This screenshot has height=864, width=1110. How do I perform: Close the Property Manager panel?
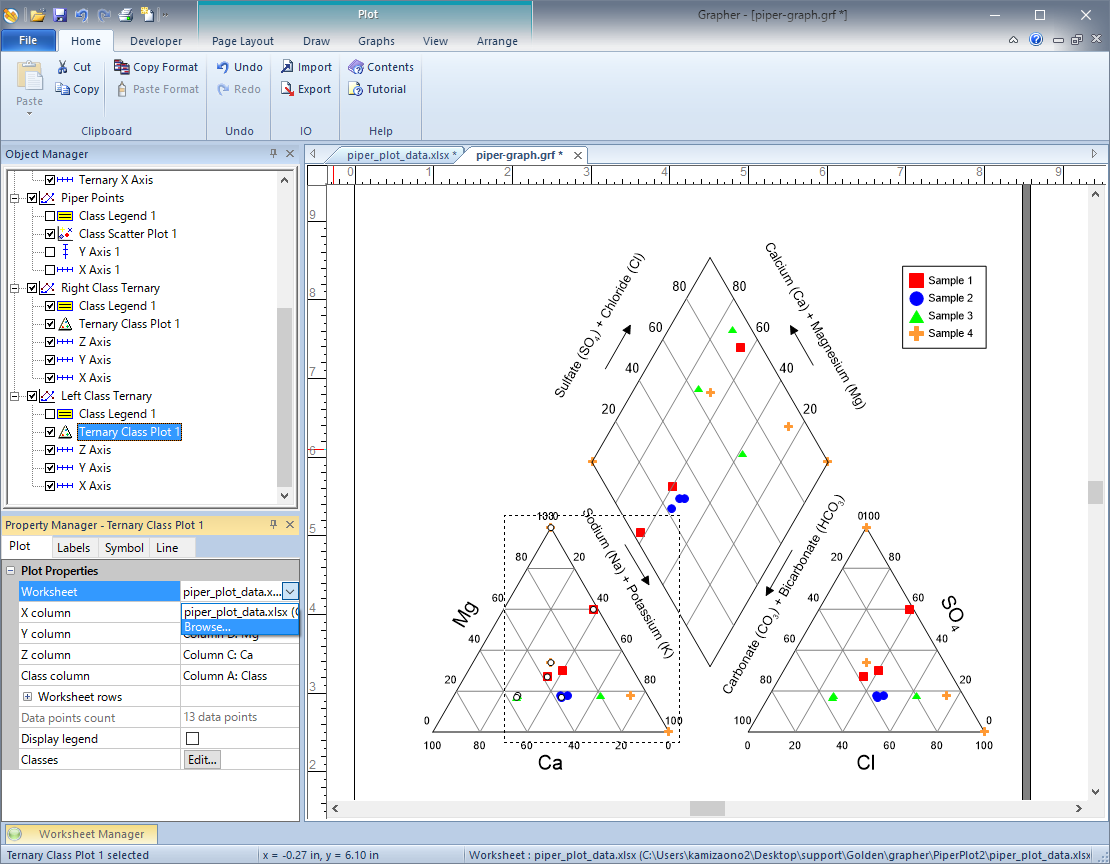click(290, 525)
